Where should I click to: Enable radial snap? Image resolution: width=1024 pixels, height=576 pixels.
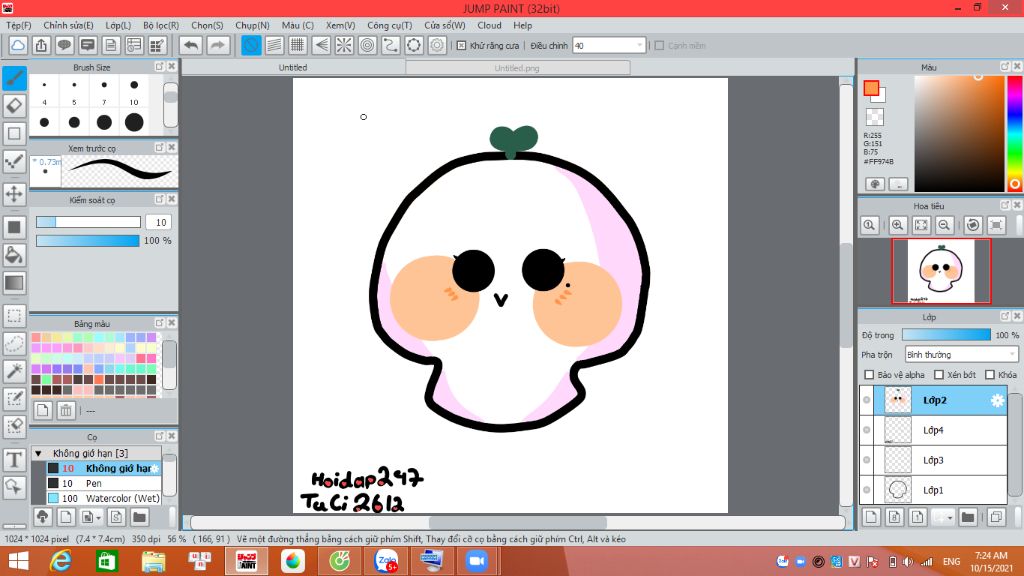click(344, 45)
